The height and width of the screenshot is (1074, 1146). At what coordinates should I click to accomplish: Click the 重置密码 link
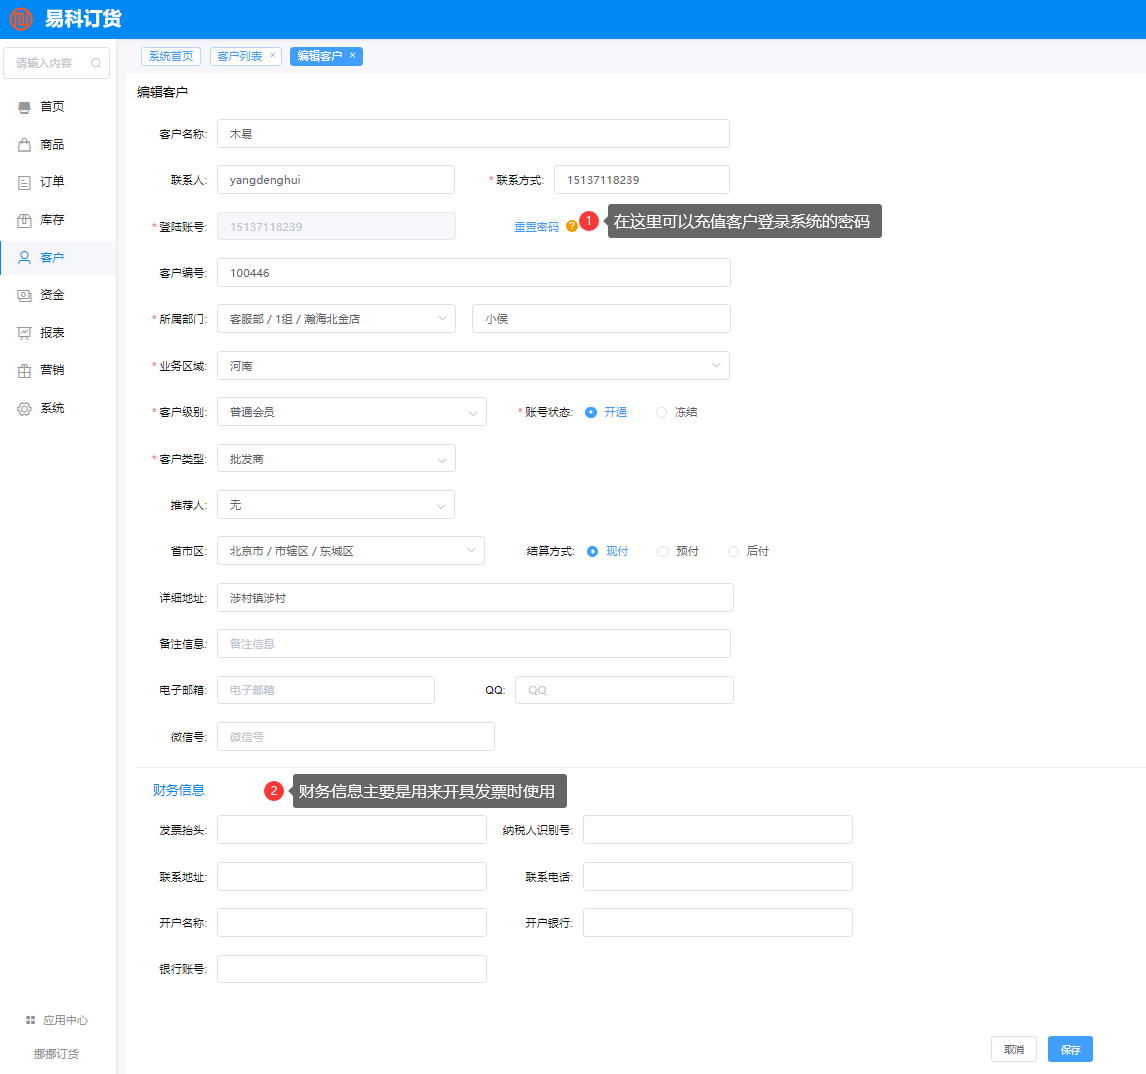536,227
